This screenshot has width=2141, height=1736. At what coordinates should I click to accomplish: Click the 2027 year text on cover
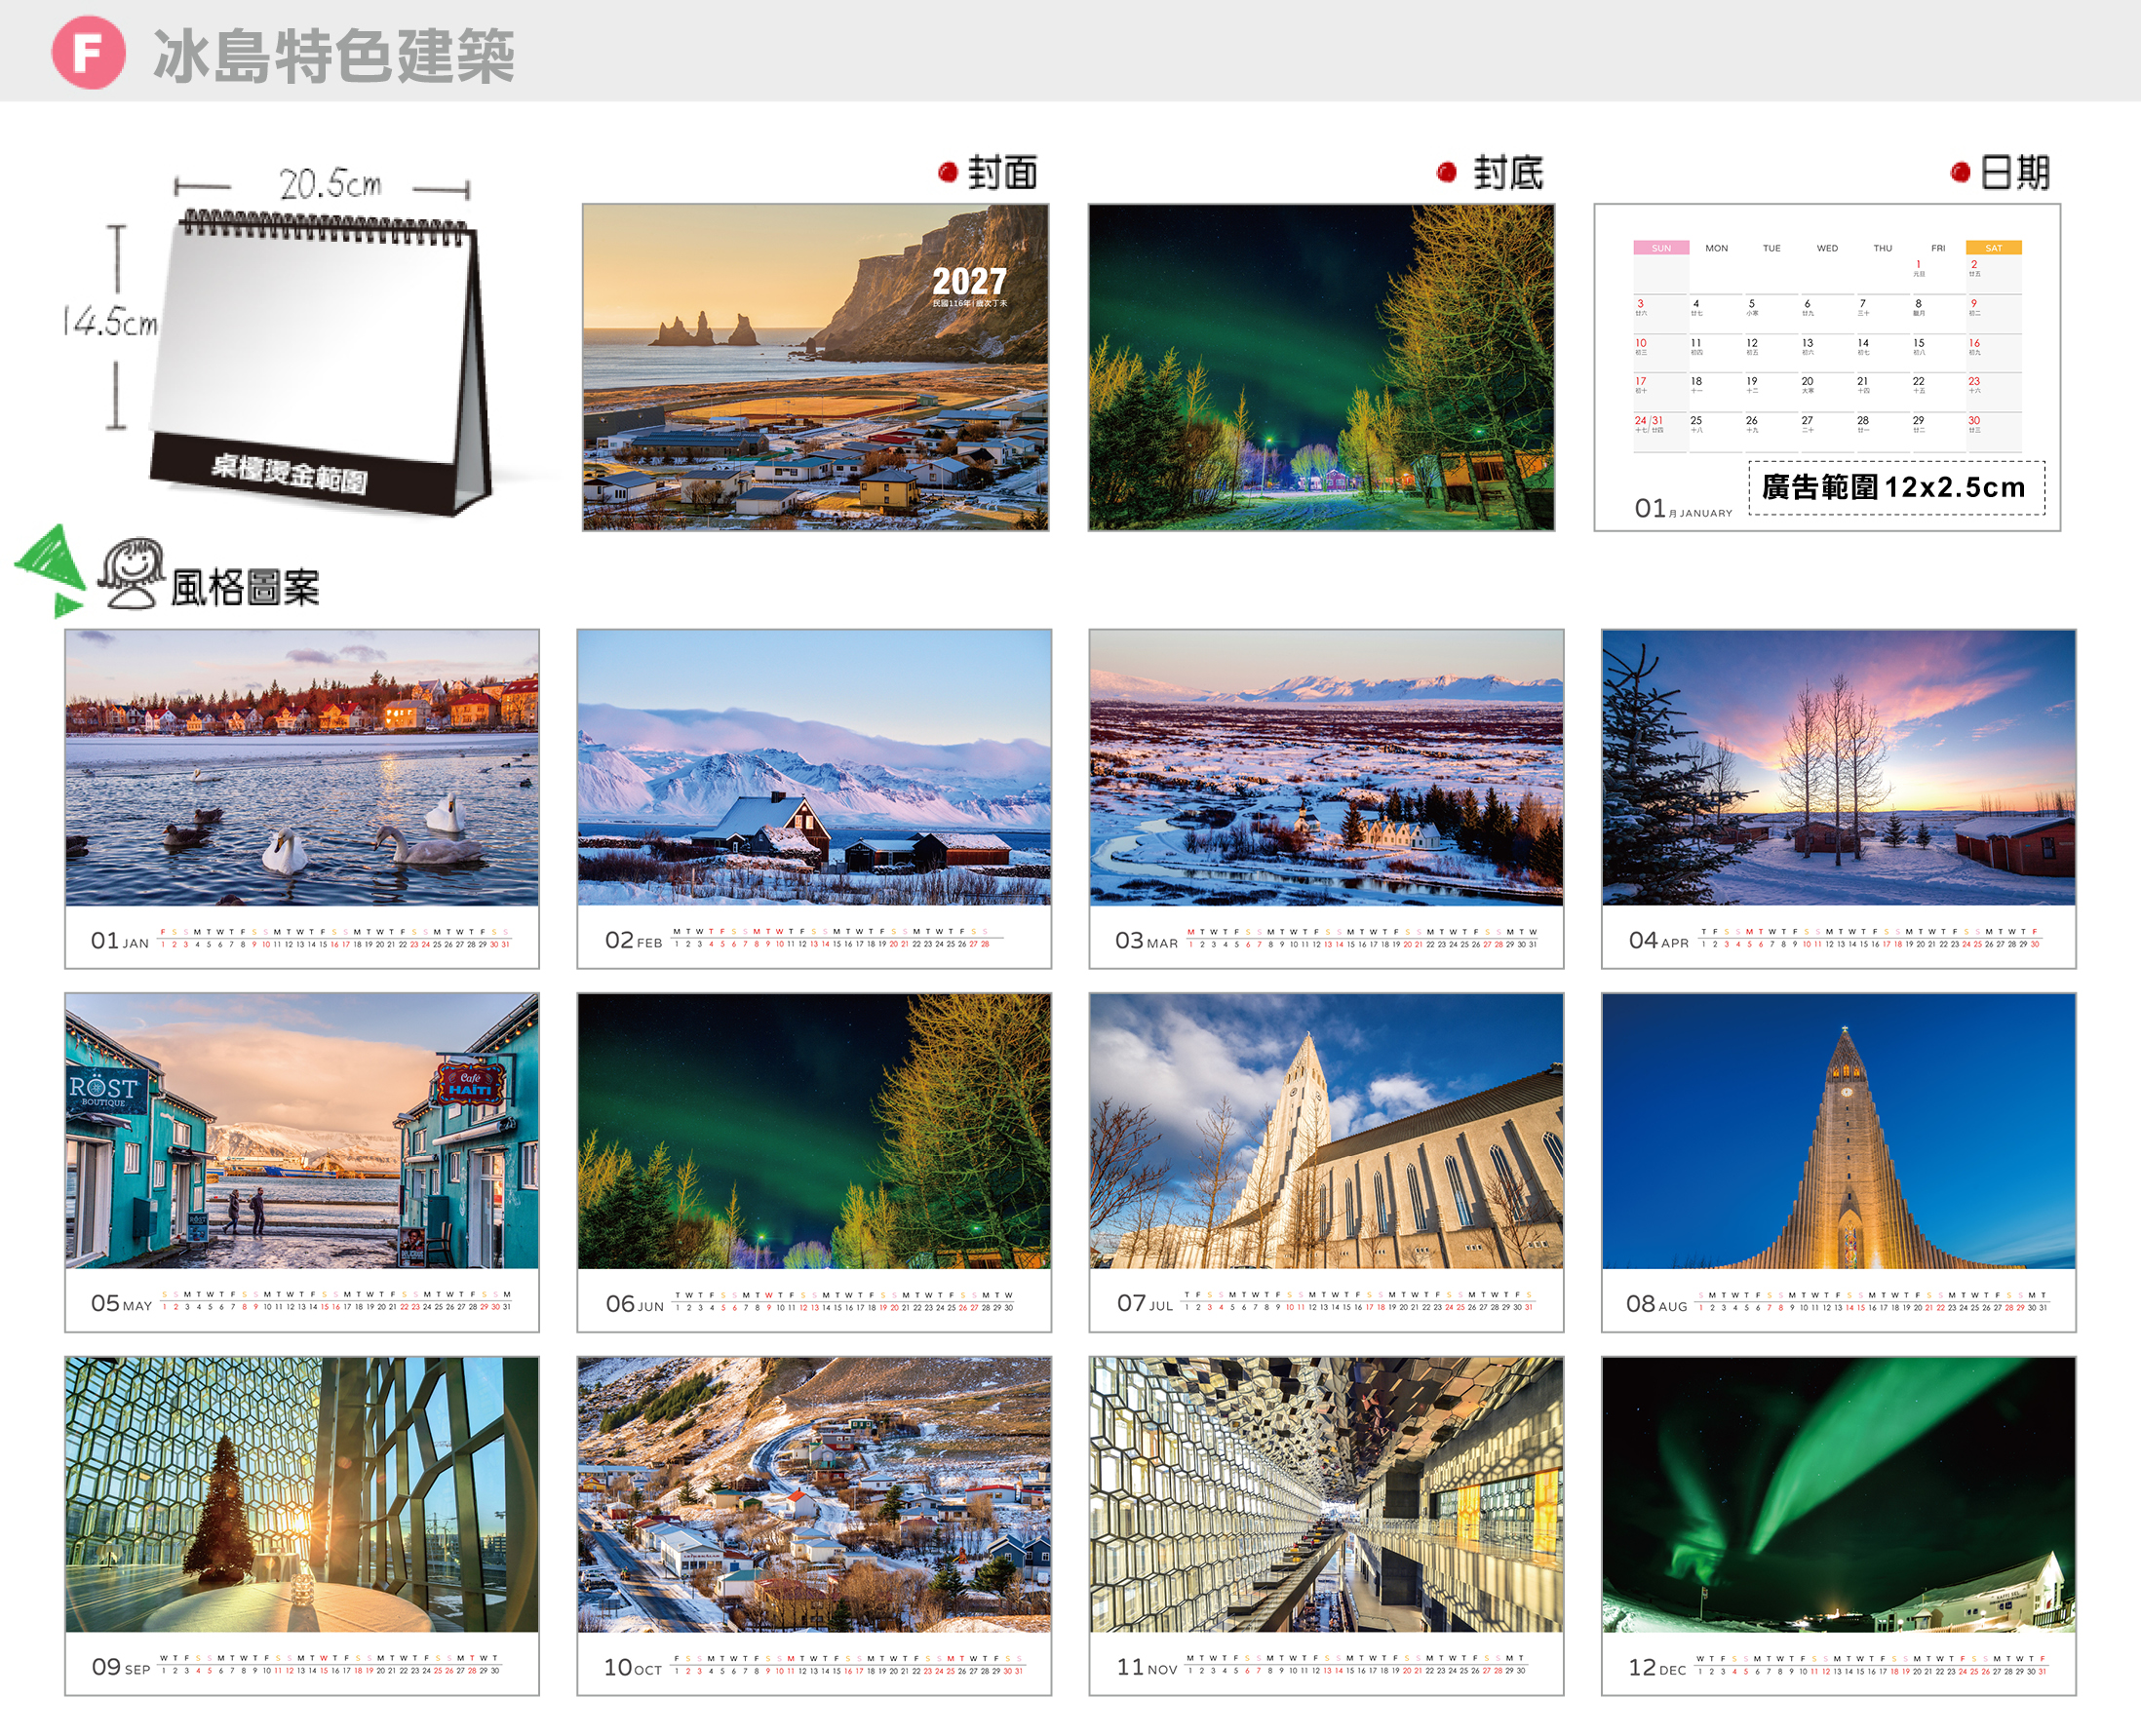click(x=969, y=281)
